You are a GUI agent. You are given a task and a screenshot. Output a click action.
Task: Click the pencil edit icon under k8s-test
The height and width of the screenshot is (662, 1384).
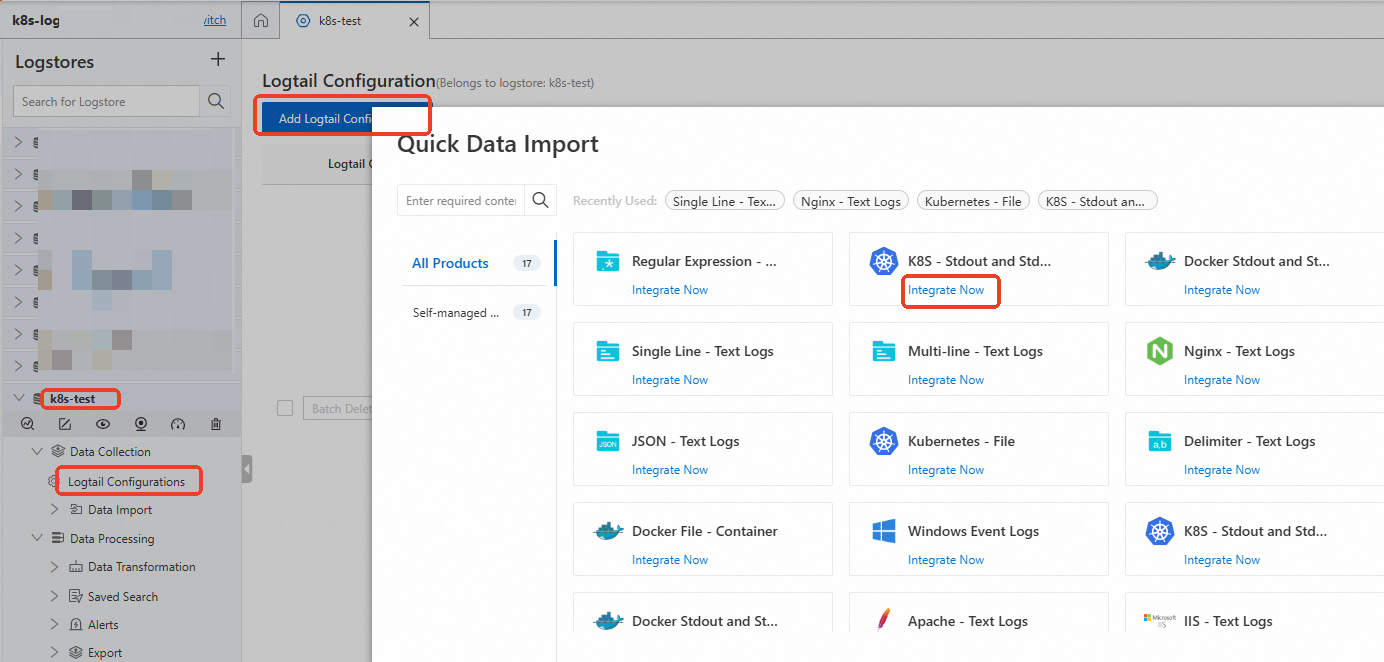(65, 424)
